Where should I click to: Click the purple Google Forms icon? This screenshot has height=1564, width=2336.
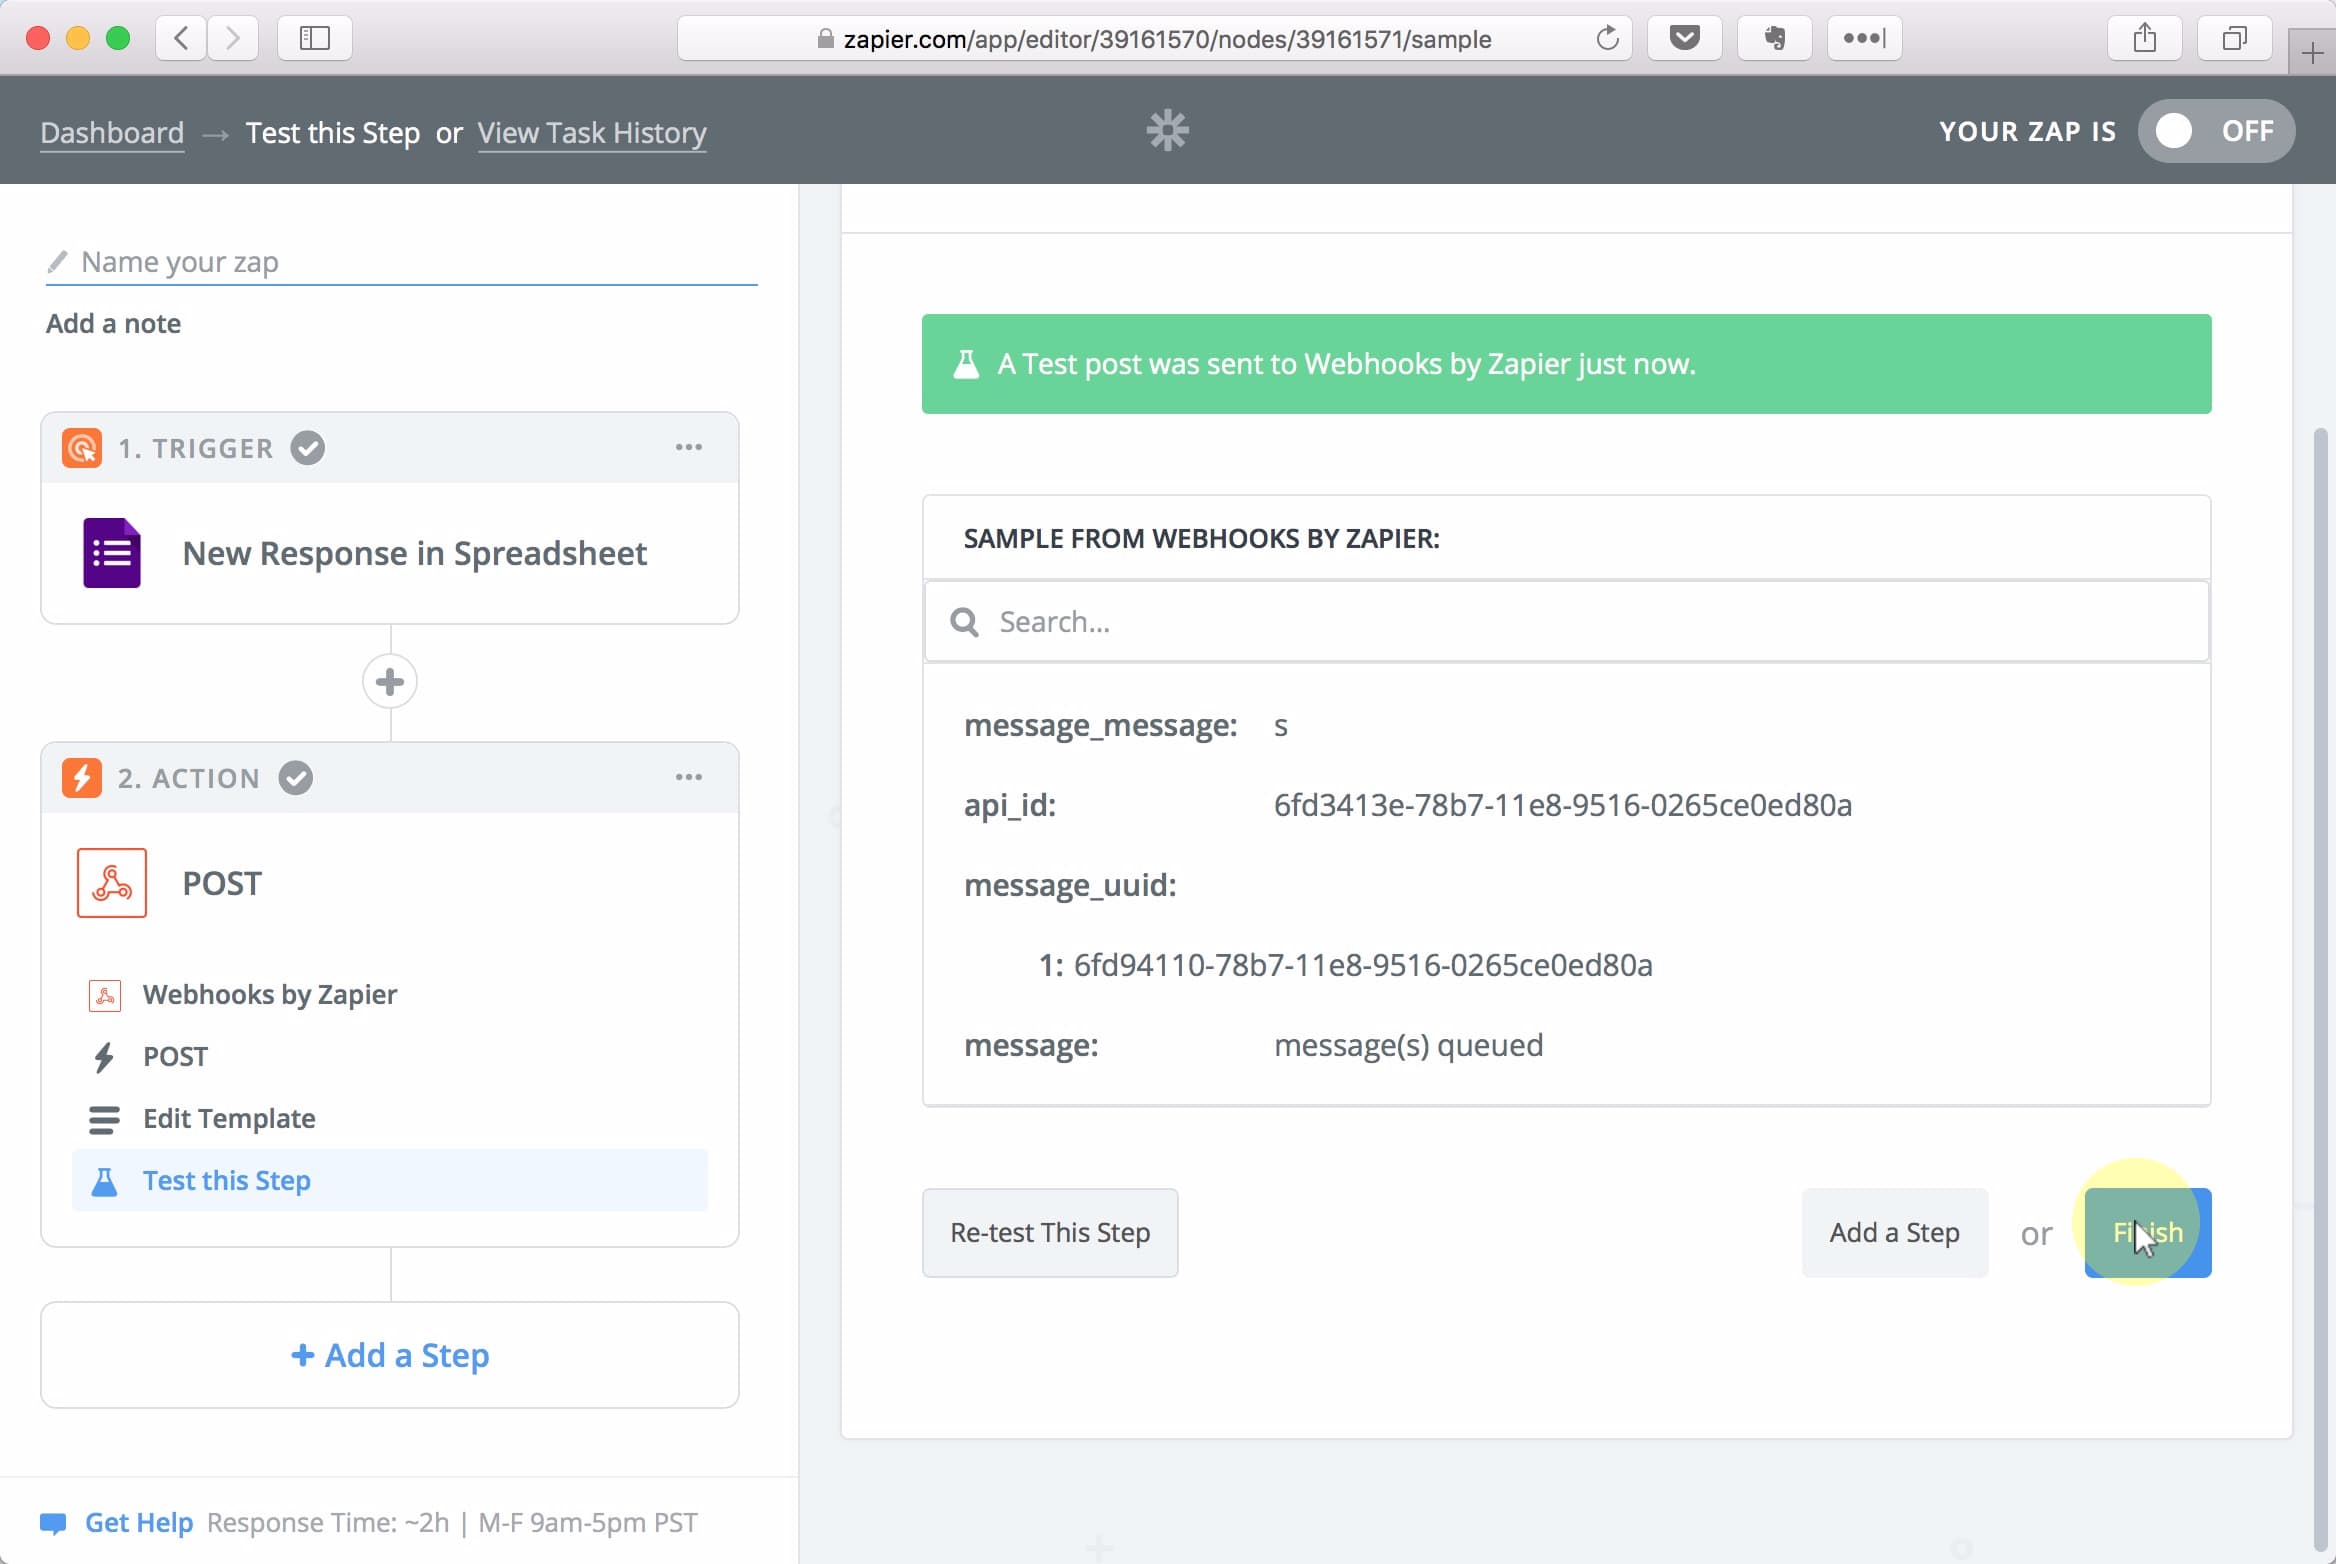pyautogui.click(x=111, y=553)
